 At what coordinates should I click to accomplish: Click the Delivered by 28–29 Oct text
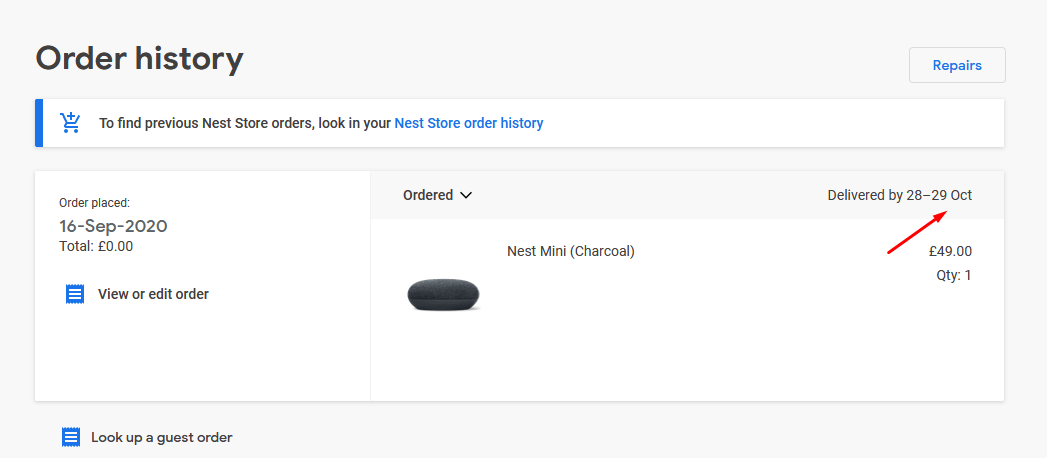point(899,196)
